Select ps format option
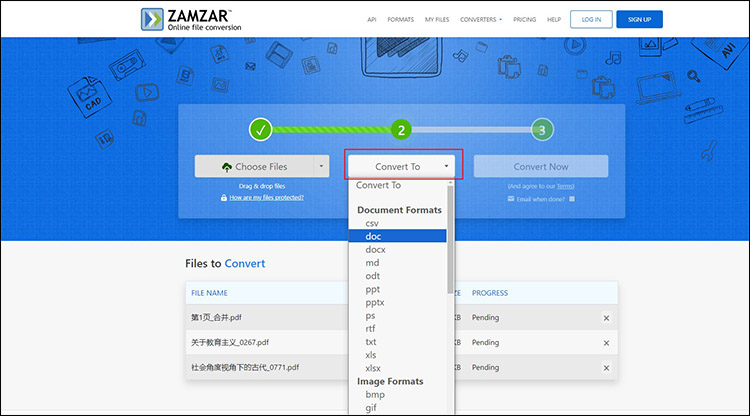The width and height of the screenshot is (750, 416). (x=397, y=316)
